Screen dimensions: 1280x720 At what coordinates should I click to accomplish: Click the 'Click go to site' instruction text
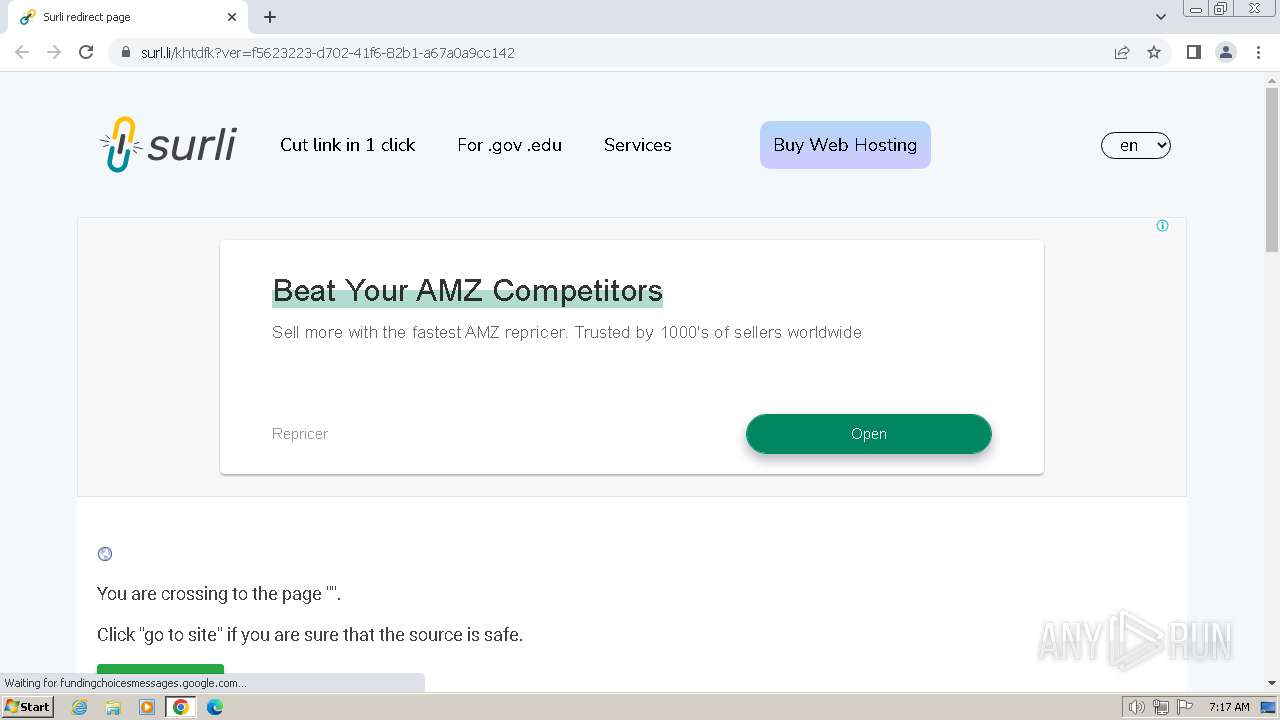click(310, 635)
